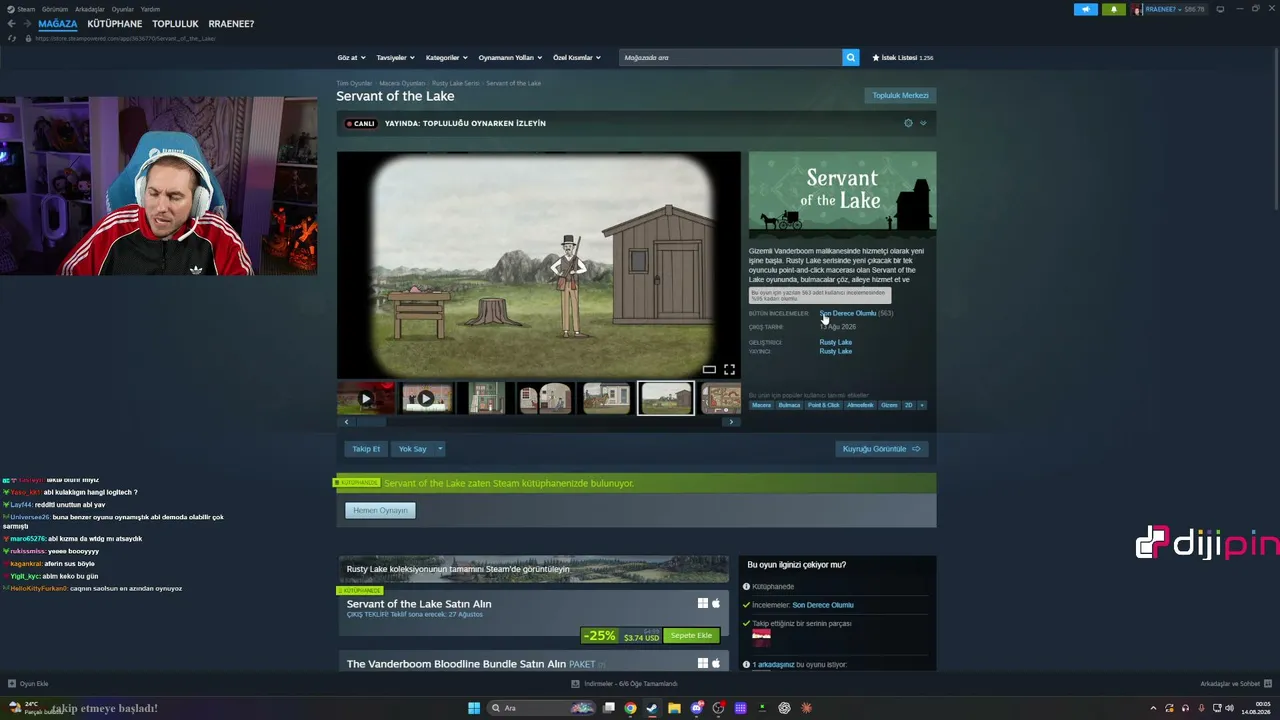Open the İstek Listesi wishlist star link
Viewport: 1280px width, 720px height.
pos(902,58)
